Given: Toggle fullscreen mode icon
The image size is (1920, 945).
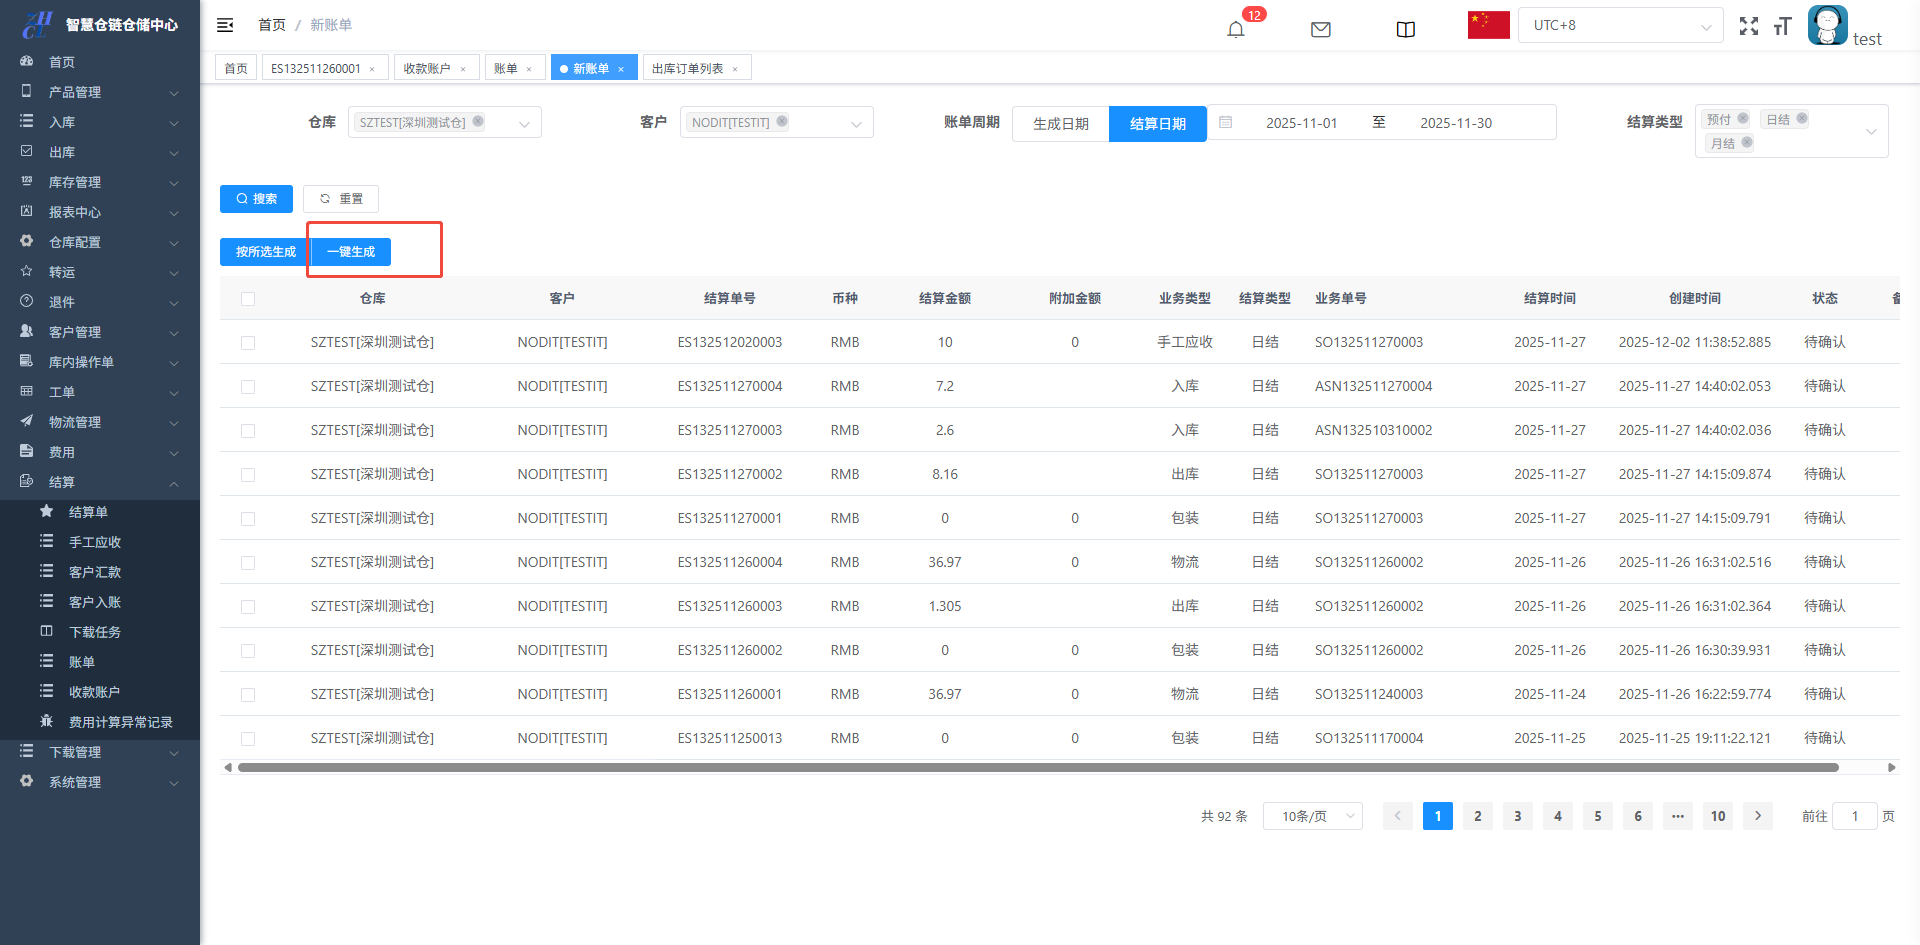Looking at the screenshot, I should click(x=1748, y=26).
